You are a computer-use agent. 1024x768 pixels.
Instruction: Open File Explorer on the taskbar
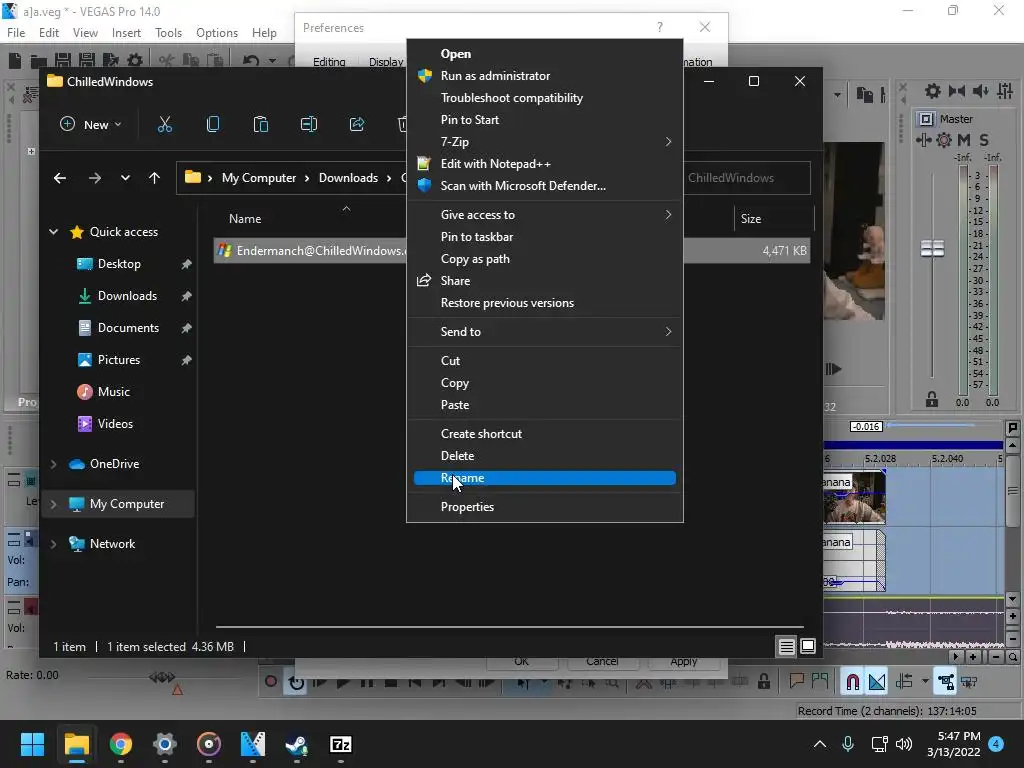pos(76,744)
